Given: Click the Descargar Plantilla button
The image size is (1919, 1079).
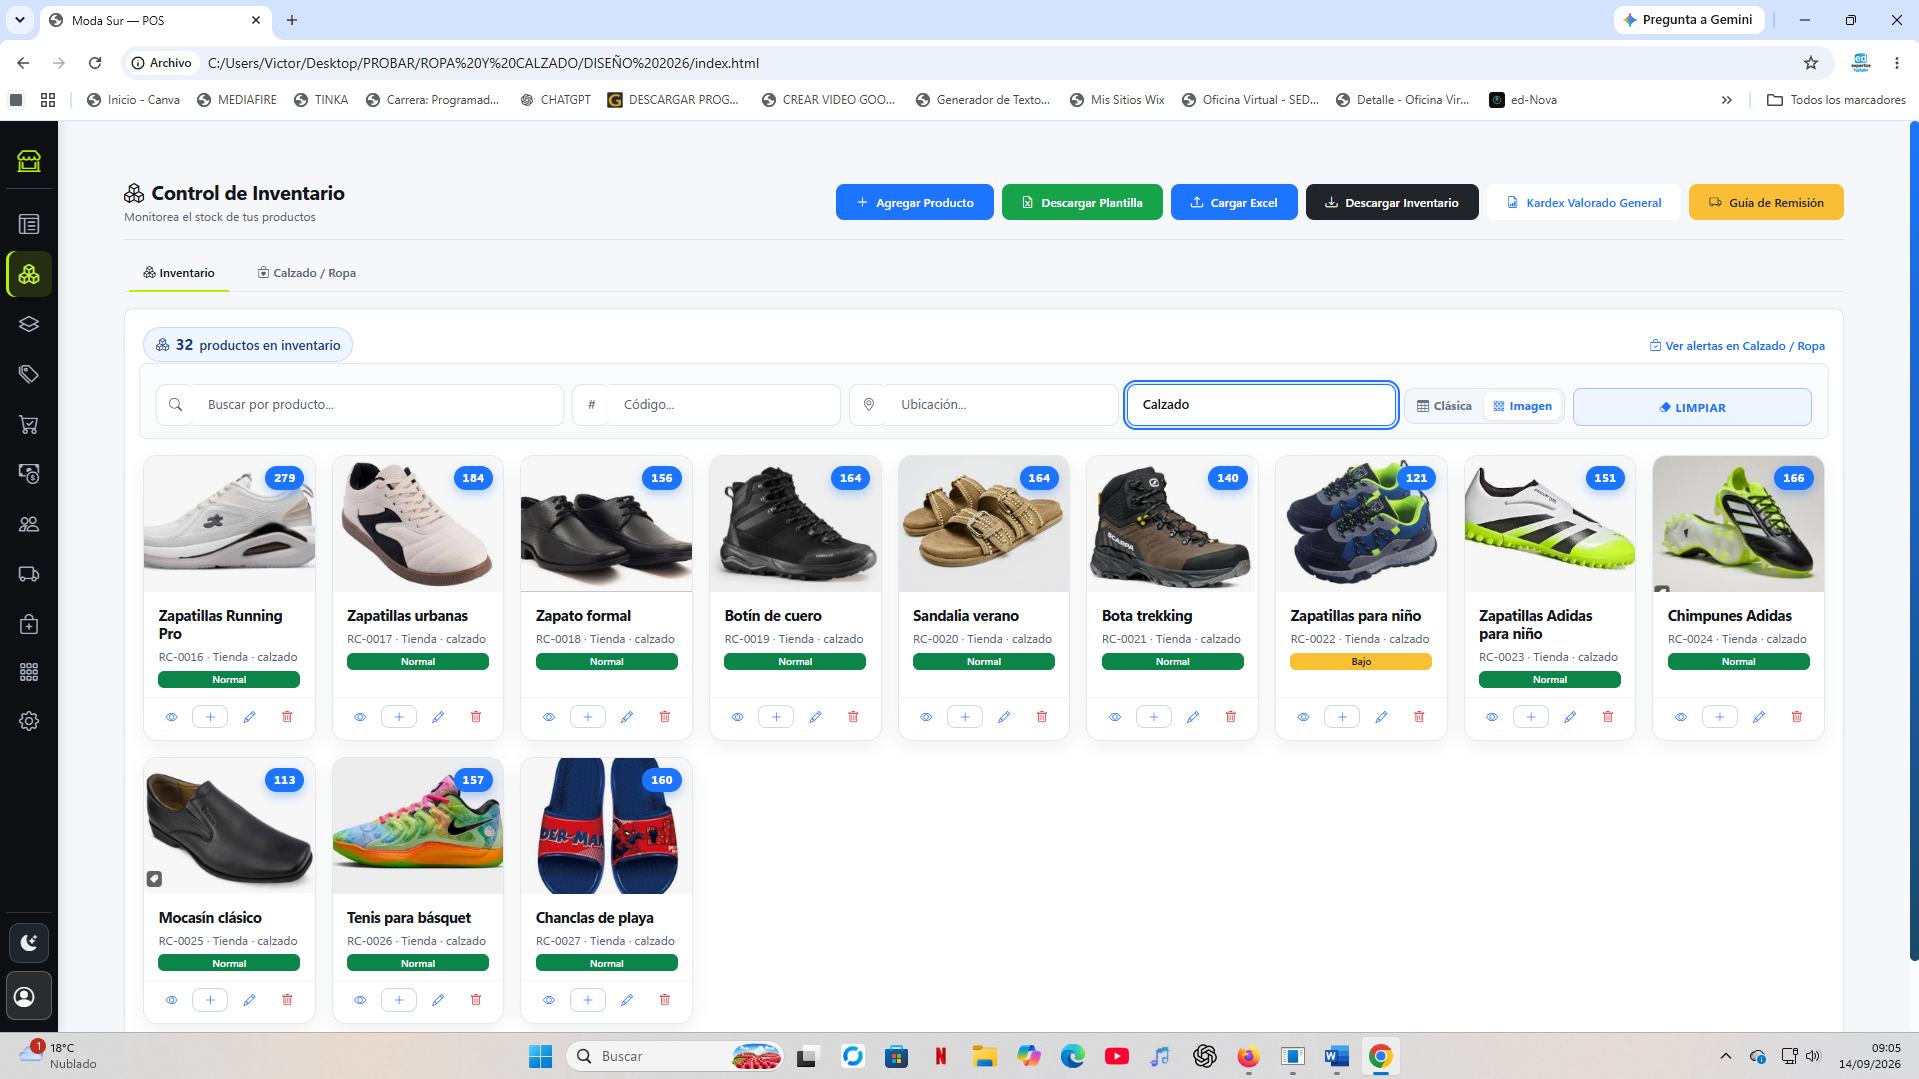Looking at the screenshot, I should pos(1082,202).
